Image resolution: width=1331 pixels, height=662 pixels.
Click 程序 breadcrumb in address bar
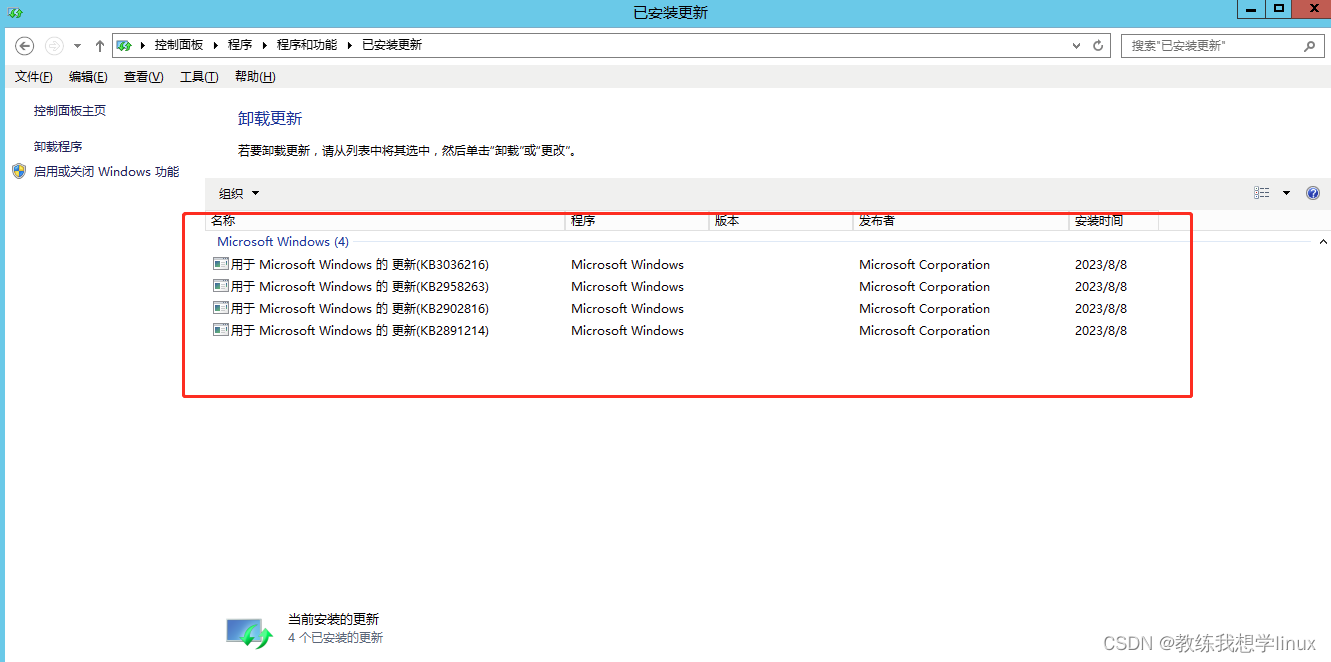tap(240, 45)
